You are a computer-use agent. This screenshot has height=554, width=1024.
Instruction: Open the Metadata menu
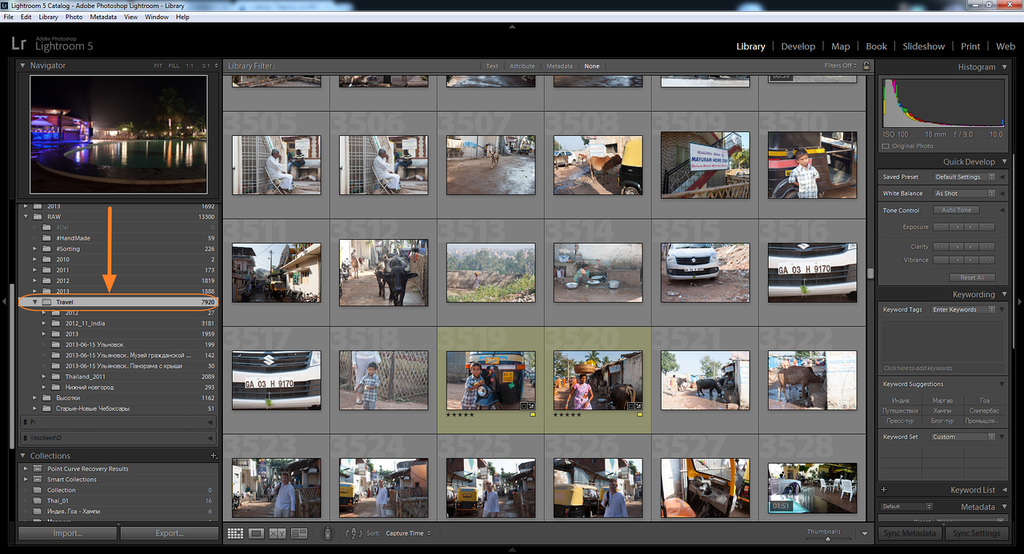click(x=103, y=17)
